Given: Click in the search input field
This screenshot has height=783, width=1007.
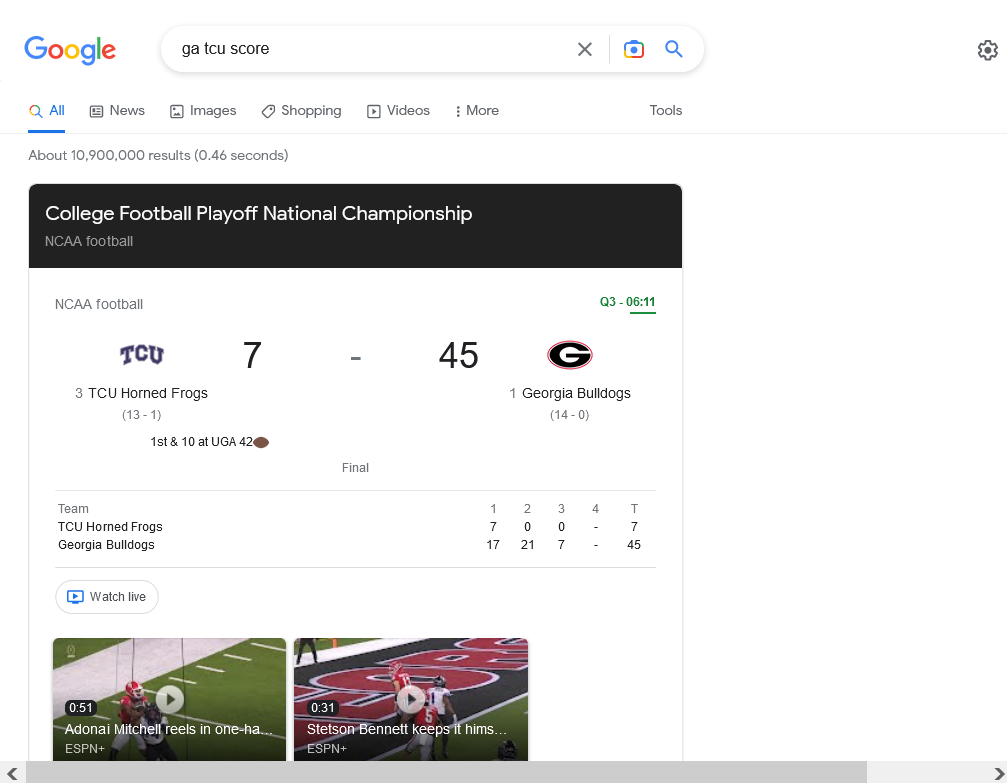Looking at the screenshot, I should pos(370,49).
